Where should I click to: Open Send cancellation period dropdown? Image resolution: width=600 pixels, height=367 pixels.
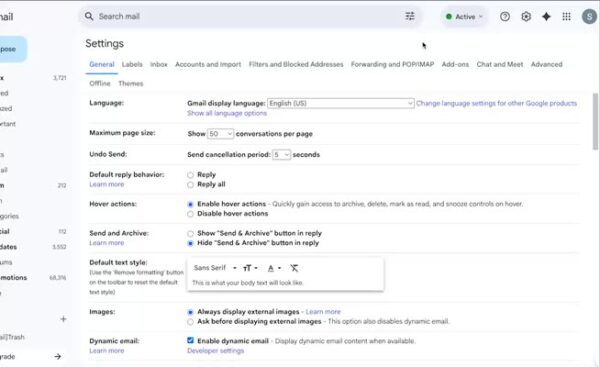(281, 155)
